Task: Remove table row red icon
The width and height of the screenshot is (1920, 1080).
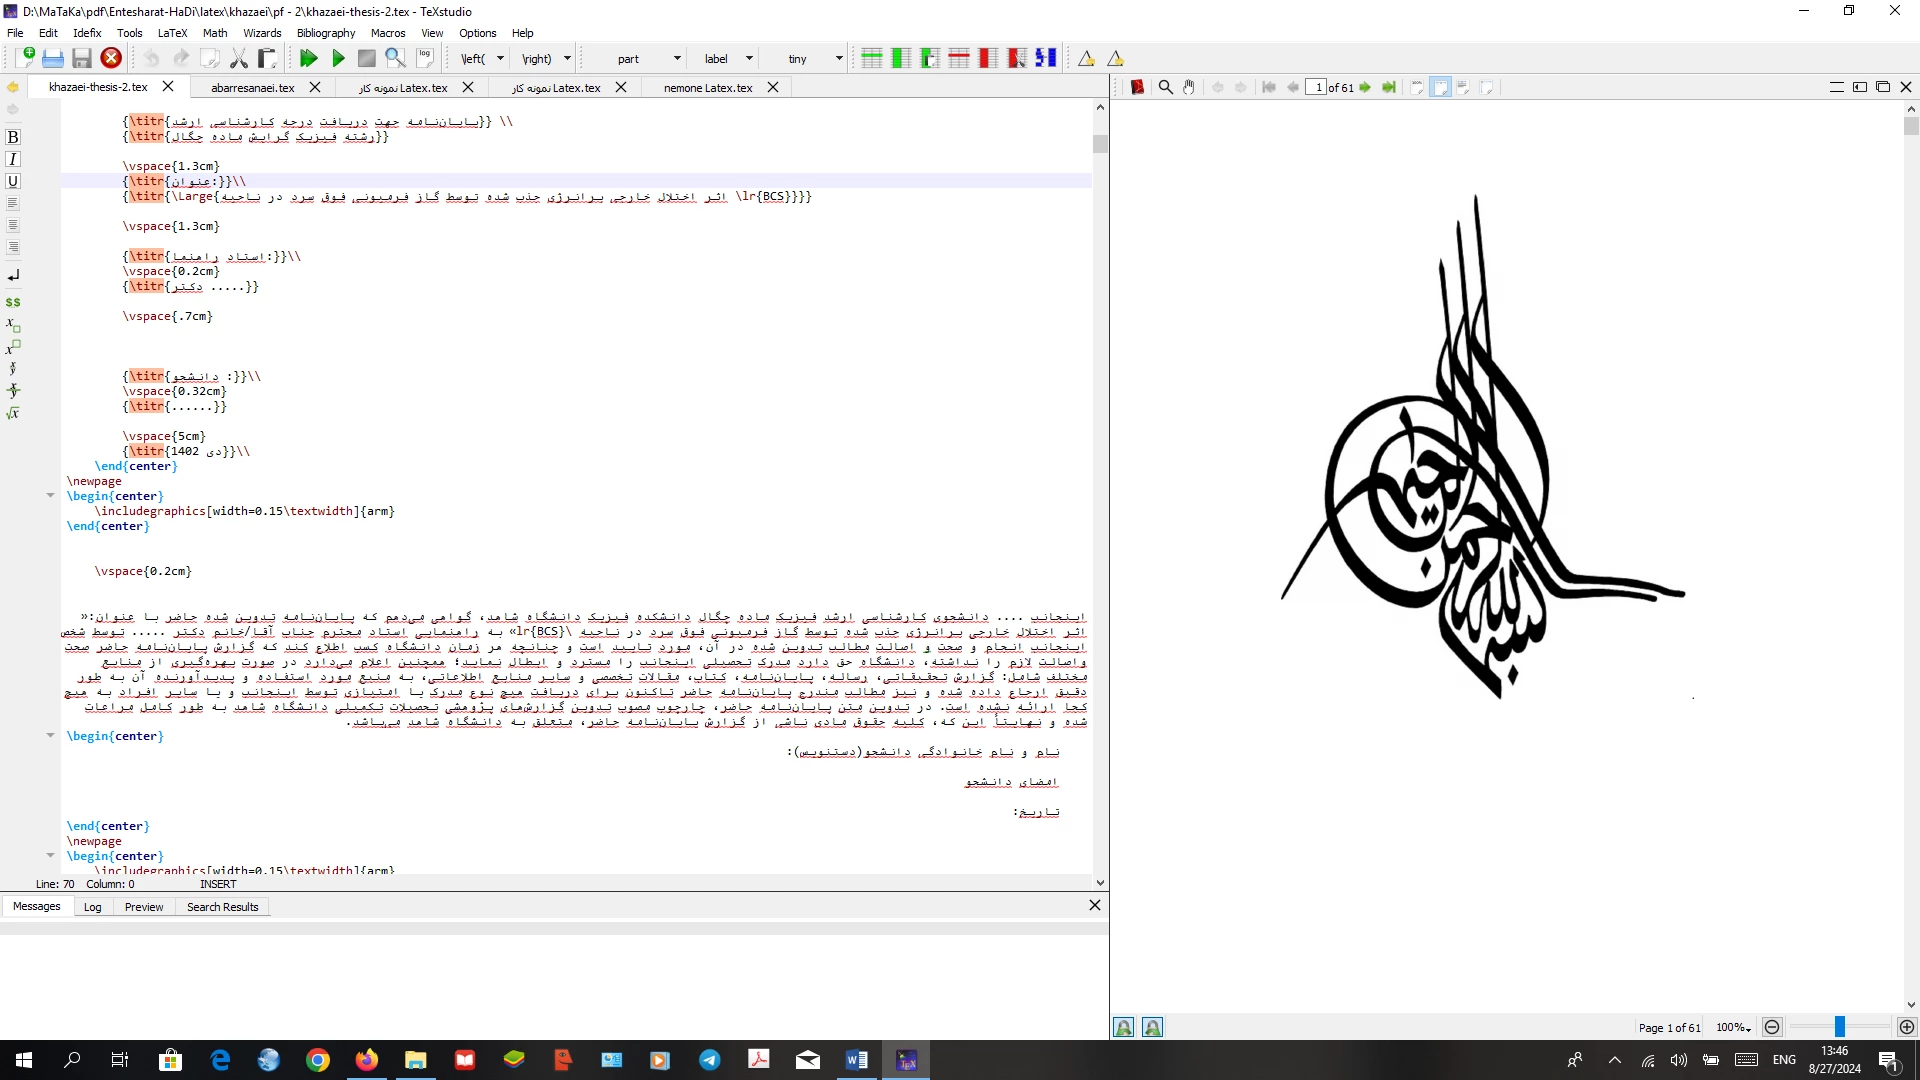Action: 959,58
